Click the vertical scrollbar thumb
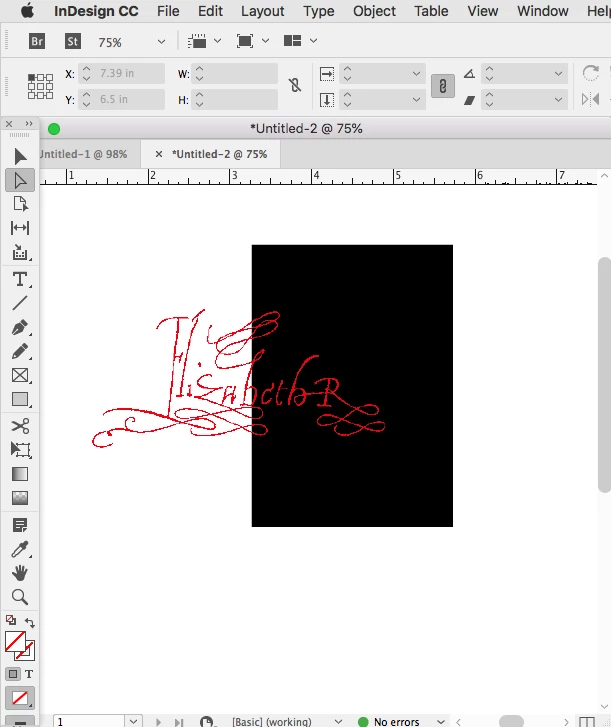 (x=604, y=375)
